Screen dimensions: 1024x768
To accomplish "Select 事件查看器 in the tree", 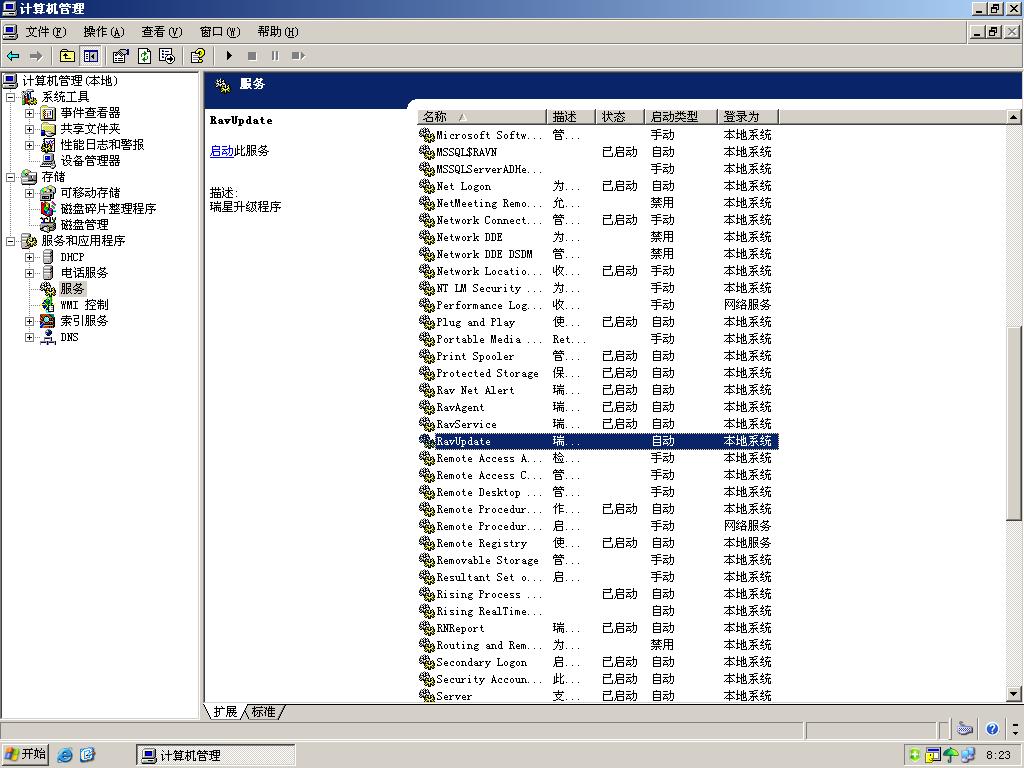I will [x=90, y=113].
